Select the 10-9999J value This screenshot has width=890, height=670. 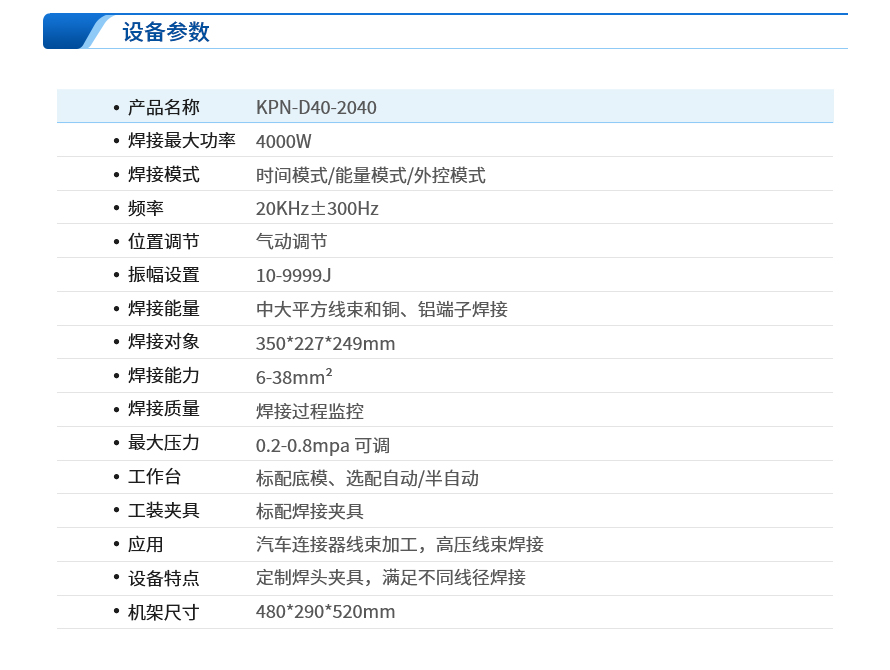[294, 276]
